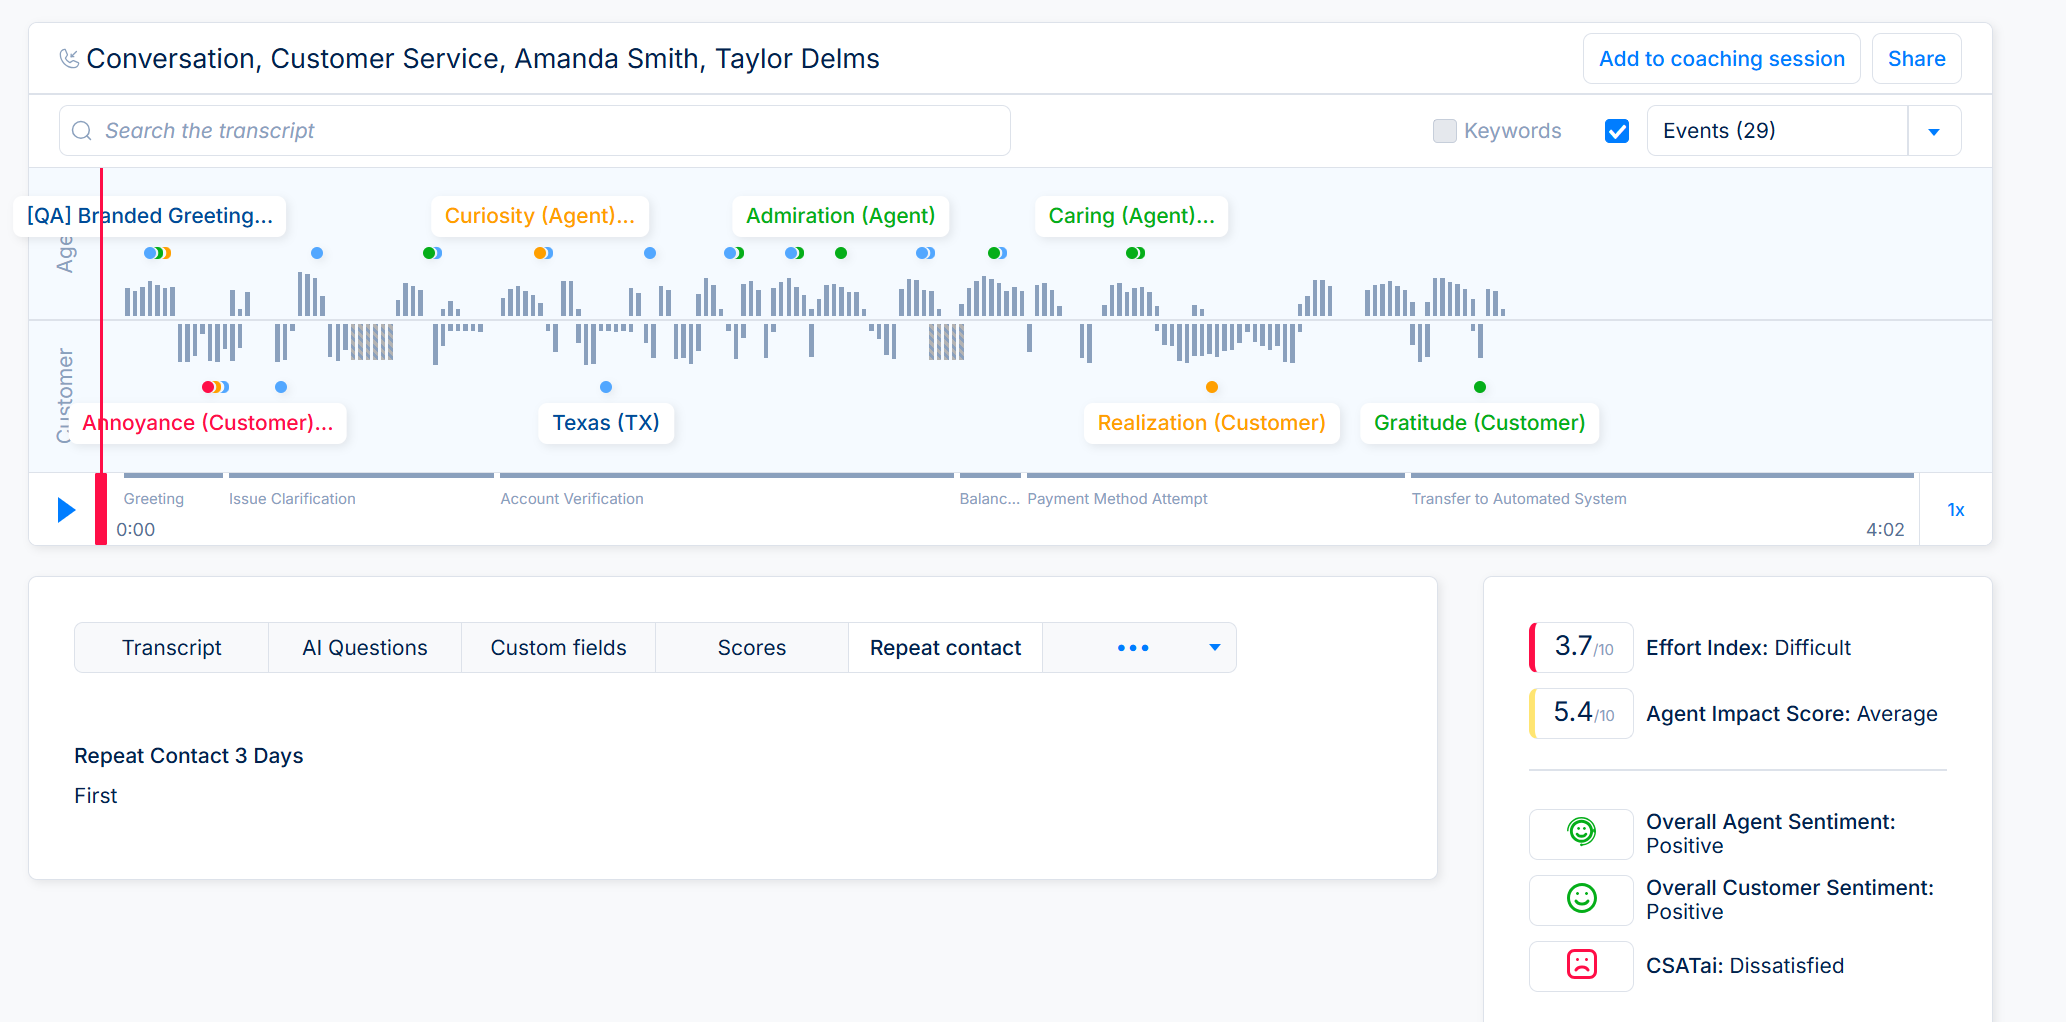
Task: Enable the Keywords checkbox
Action: coord(1444,131)
